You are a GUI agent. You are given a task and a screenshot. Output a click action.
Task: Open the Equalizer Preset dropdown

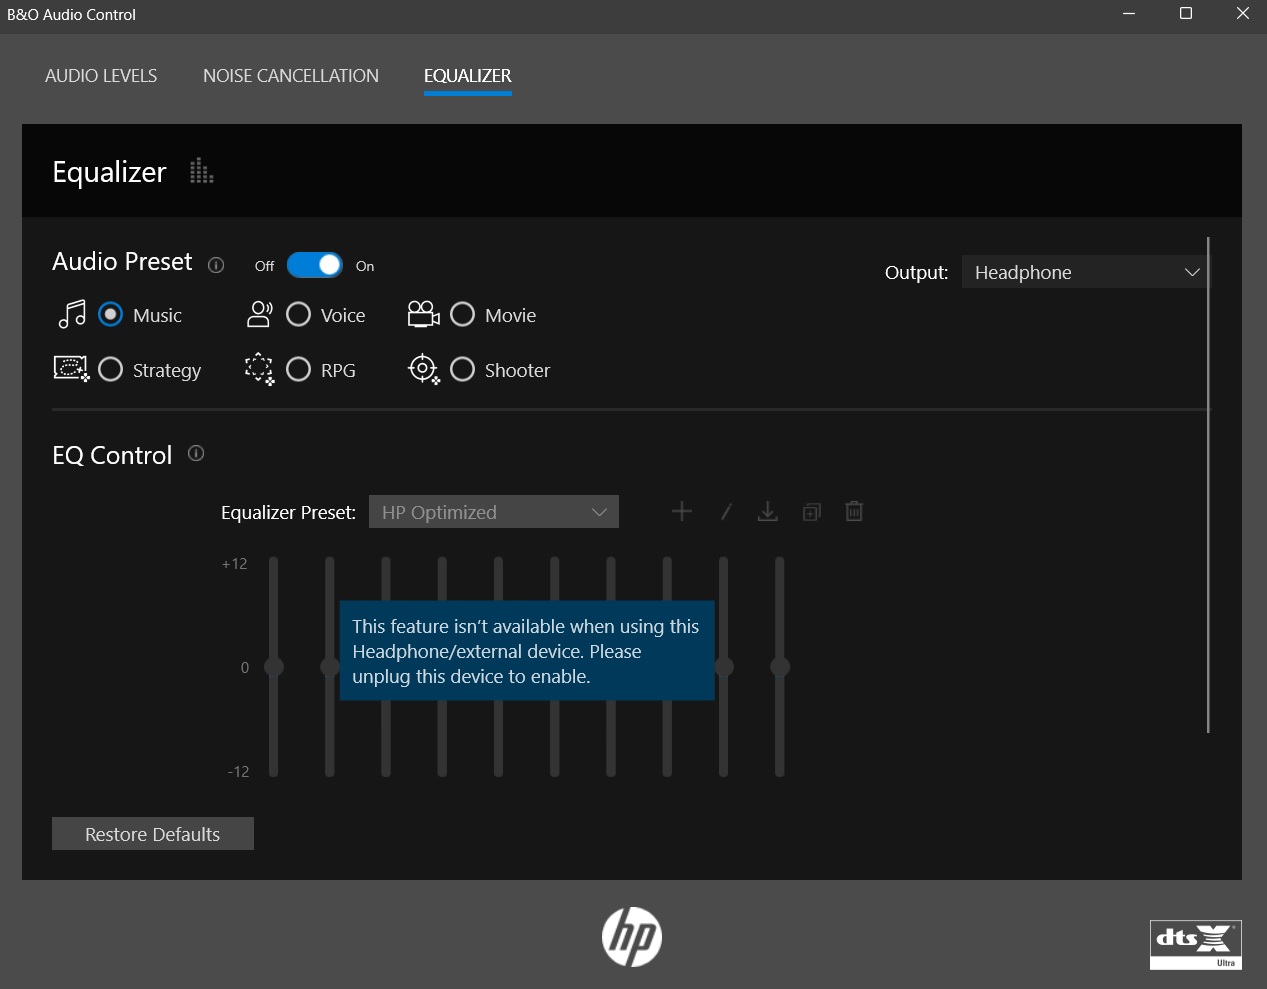pos(493,511)
